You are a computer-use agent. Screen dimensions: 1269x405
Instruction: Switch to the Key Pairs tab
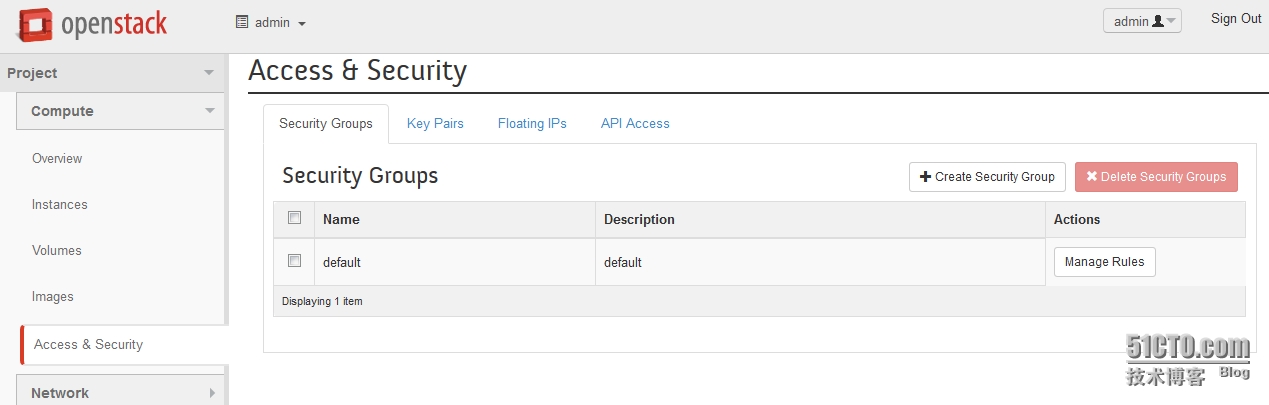pyautogui.click(x=435, y=124)
